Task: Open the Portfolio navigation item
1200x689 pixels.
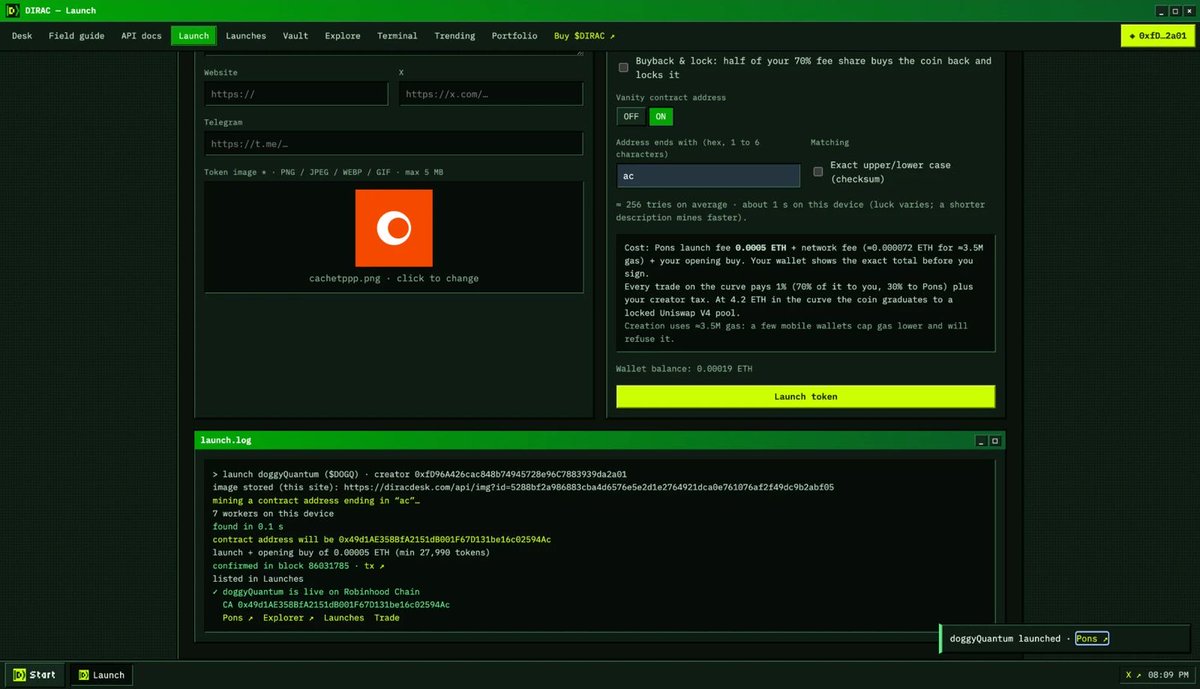Action: 514,36
